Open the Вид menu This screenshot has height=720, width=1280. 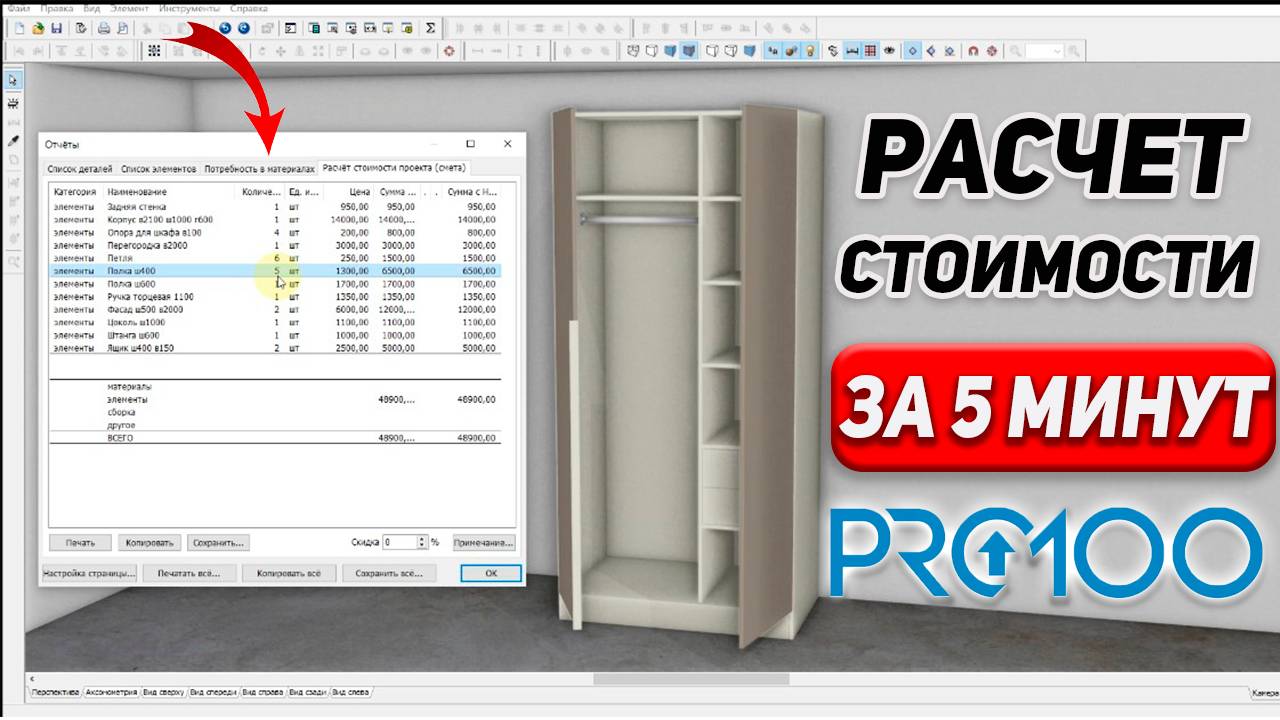tap(92, 8)
